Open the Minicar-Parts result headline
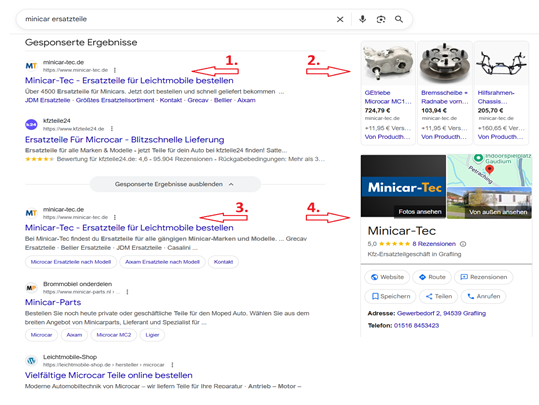Image resolution: width=539 pixels, height=405 pixels. tap(53, 303)
